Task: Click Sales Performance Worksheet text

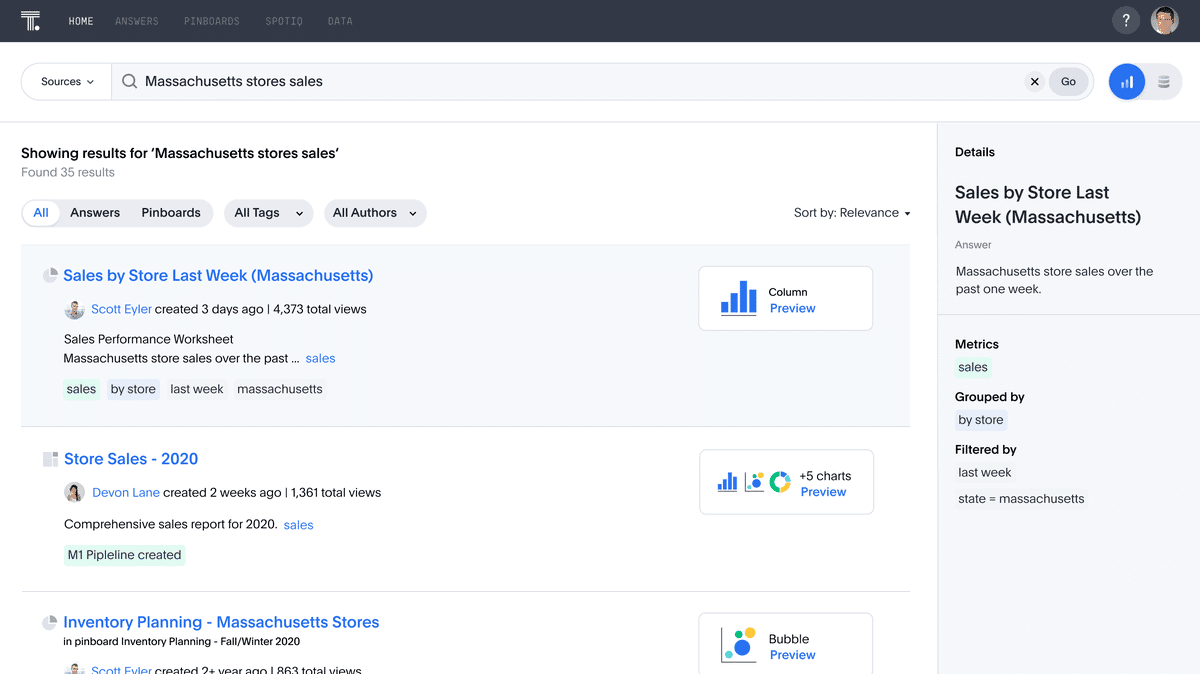Action: pos(148,339)
